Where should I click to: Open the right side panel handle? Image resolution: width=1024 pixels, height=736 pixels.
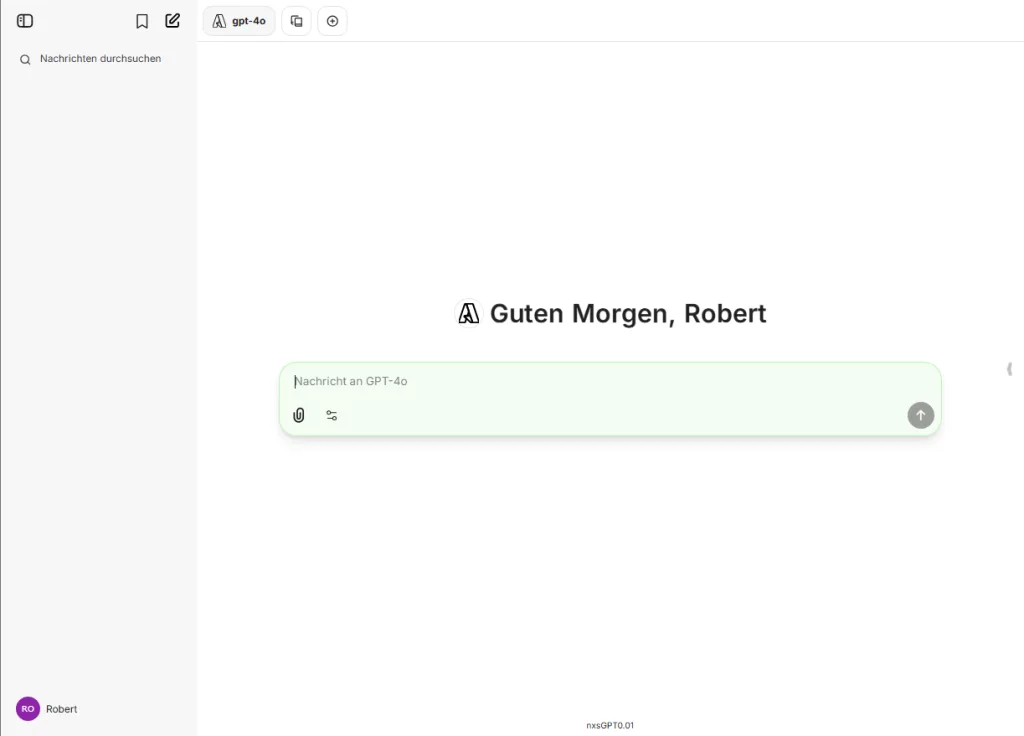(x=1009, y=370)
